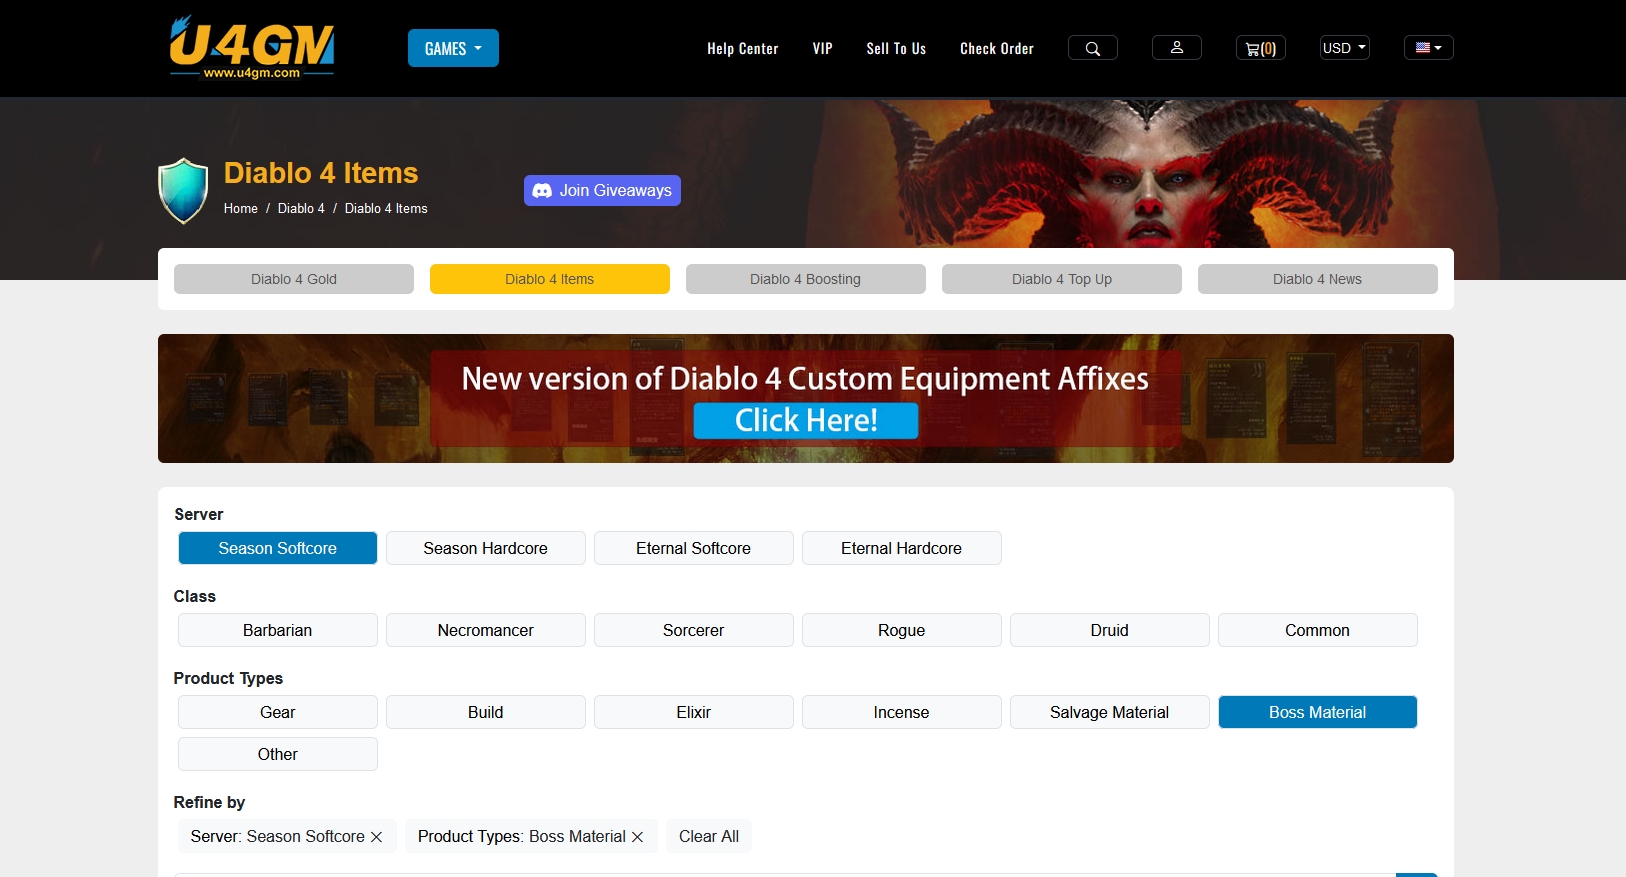The image size is (1626, 877).
Task: Switch to the Diablo 4 Gold tab
Action: coord(294,279)
